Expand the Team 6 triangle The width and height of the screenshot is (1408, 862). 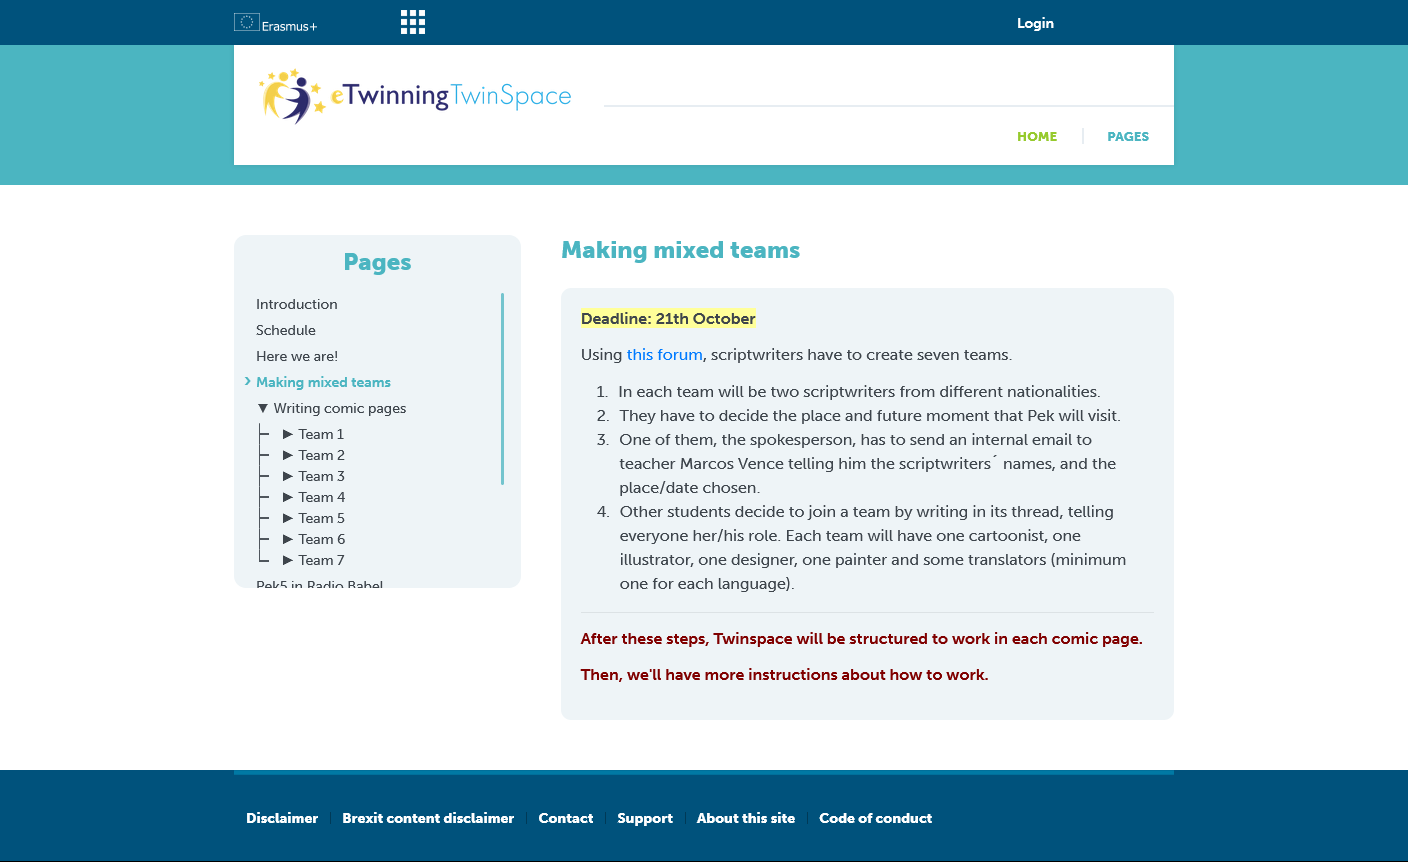(288, 539)
